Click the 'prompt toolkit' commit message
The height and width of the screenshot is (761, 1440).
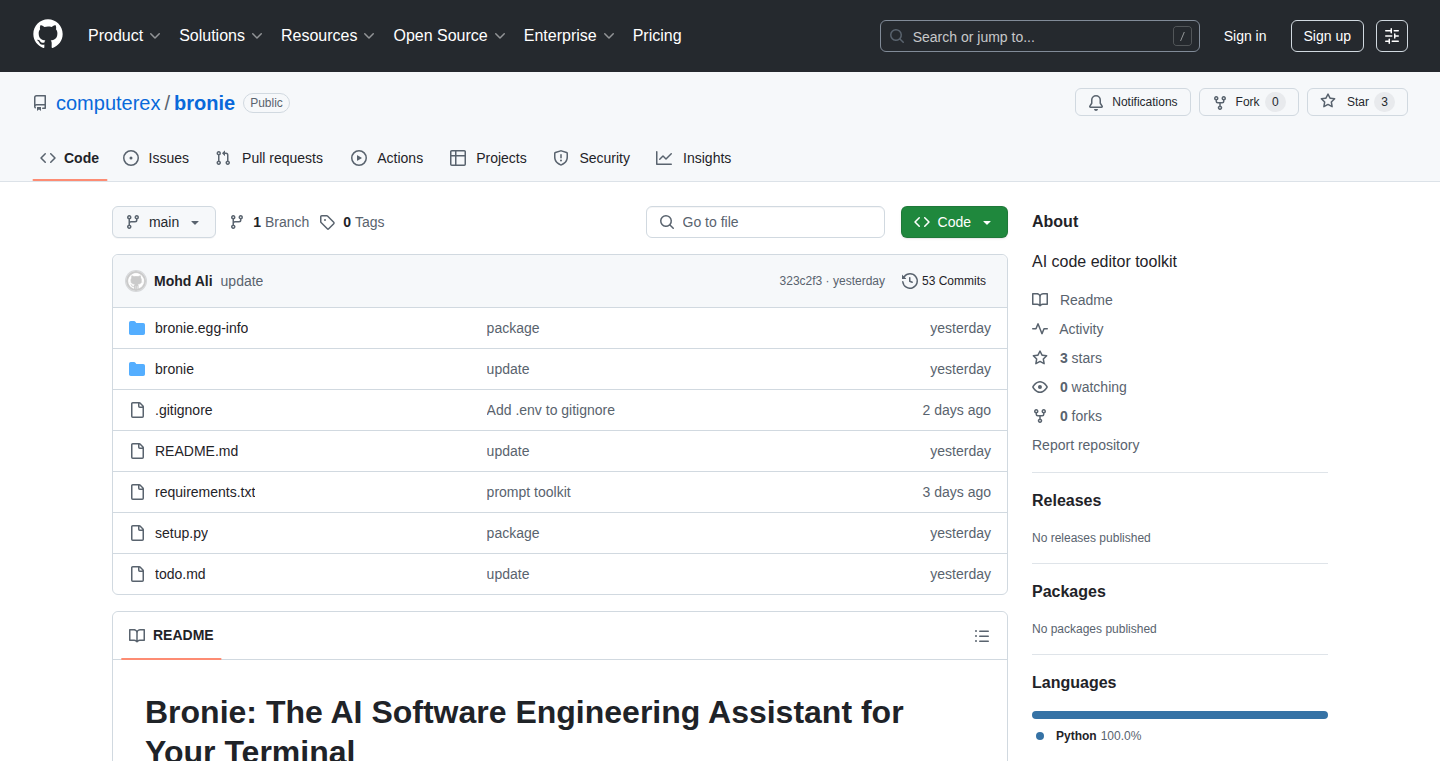pyautogui.click(x=529, y=492)
